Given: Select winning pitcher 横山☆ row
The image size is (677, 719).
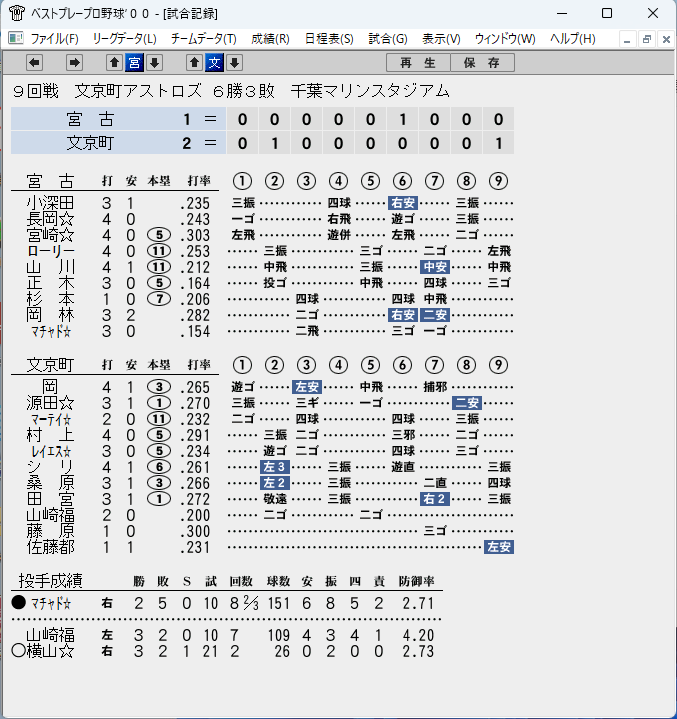Looking at the screenshot, I should (222, 651).
